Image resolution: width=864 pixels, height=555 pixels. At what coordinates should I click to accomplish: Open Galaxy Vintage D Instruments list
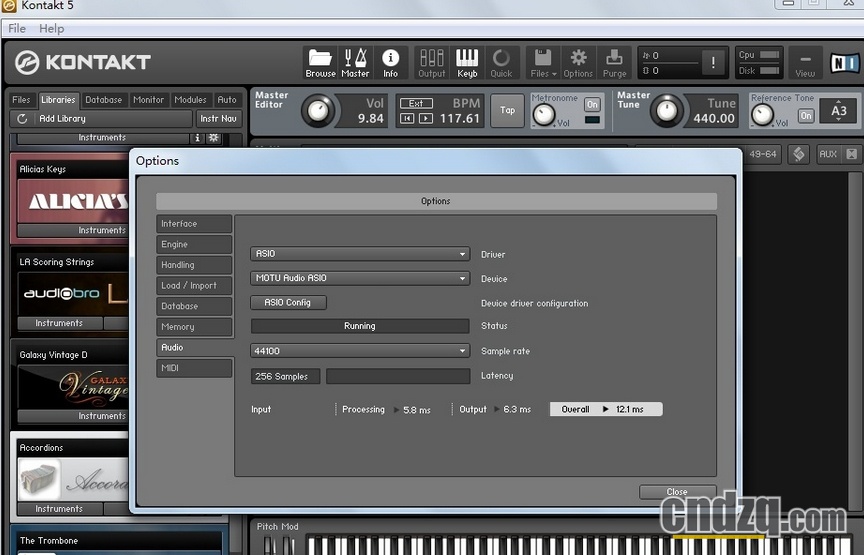pos(73,416)
